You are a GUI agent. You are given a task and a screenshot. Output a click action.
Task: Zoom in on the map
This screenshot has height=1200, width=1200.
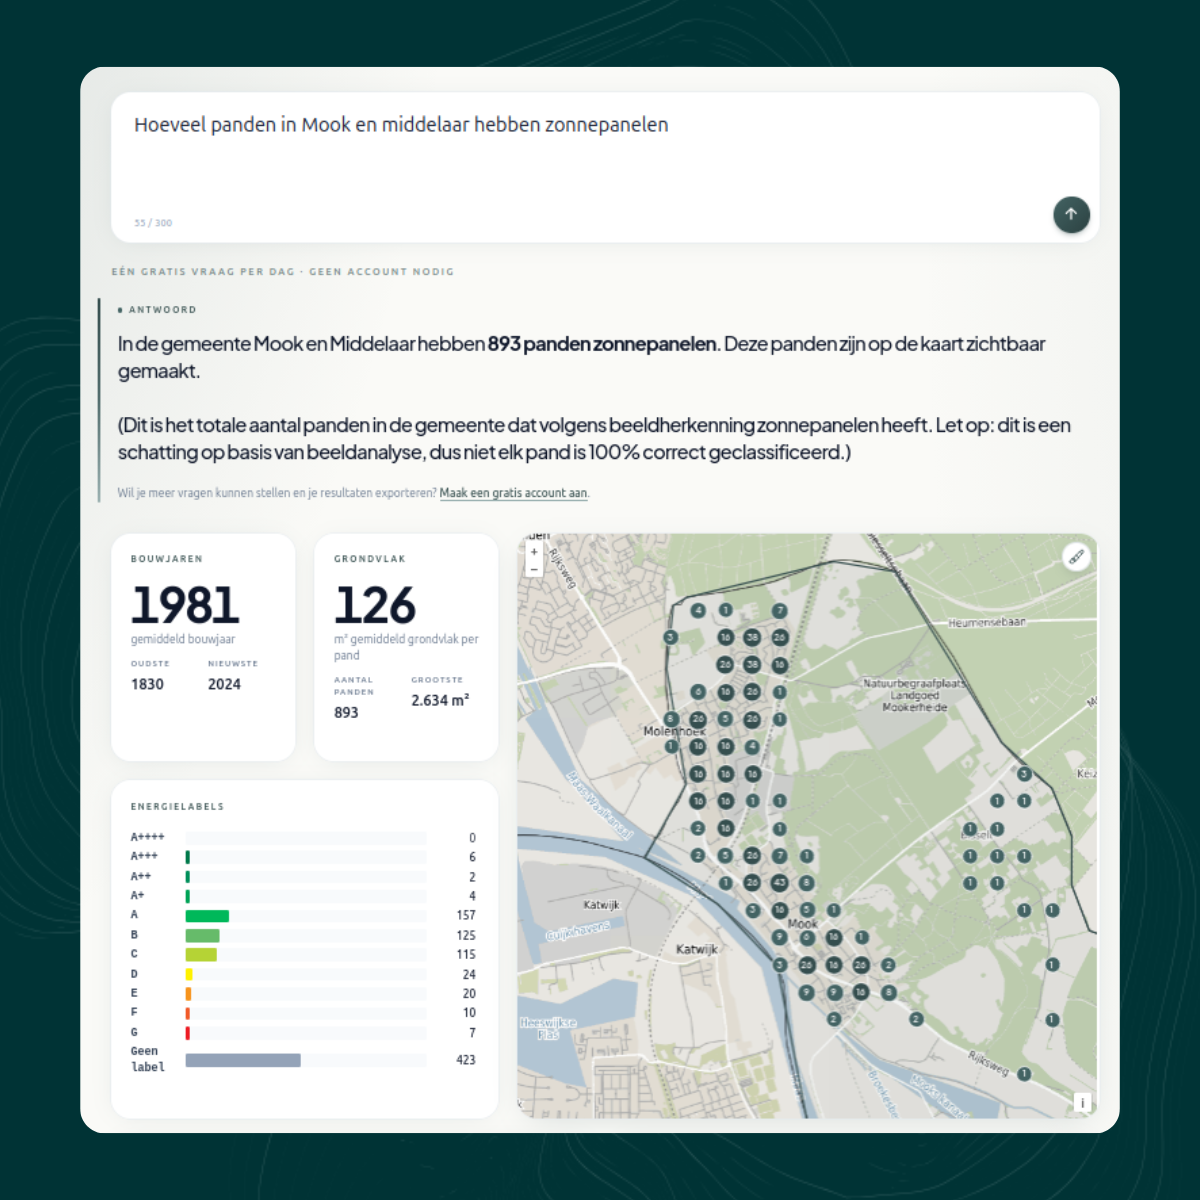click(534, 552)
